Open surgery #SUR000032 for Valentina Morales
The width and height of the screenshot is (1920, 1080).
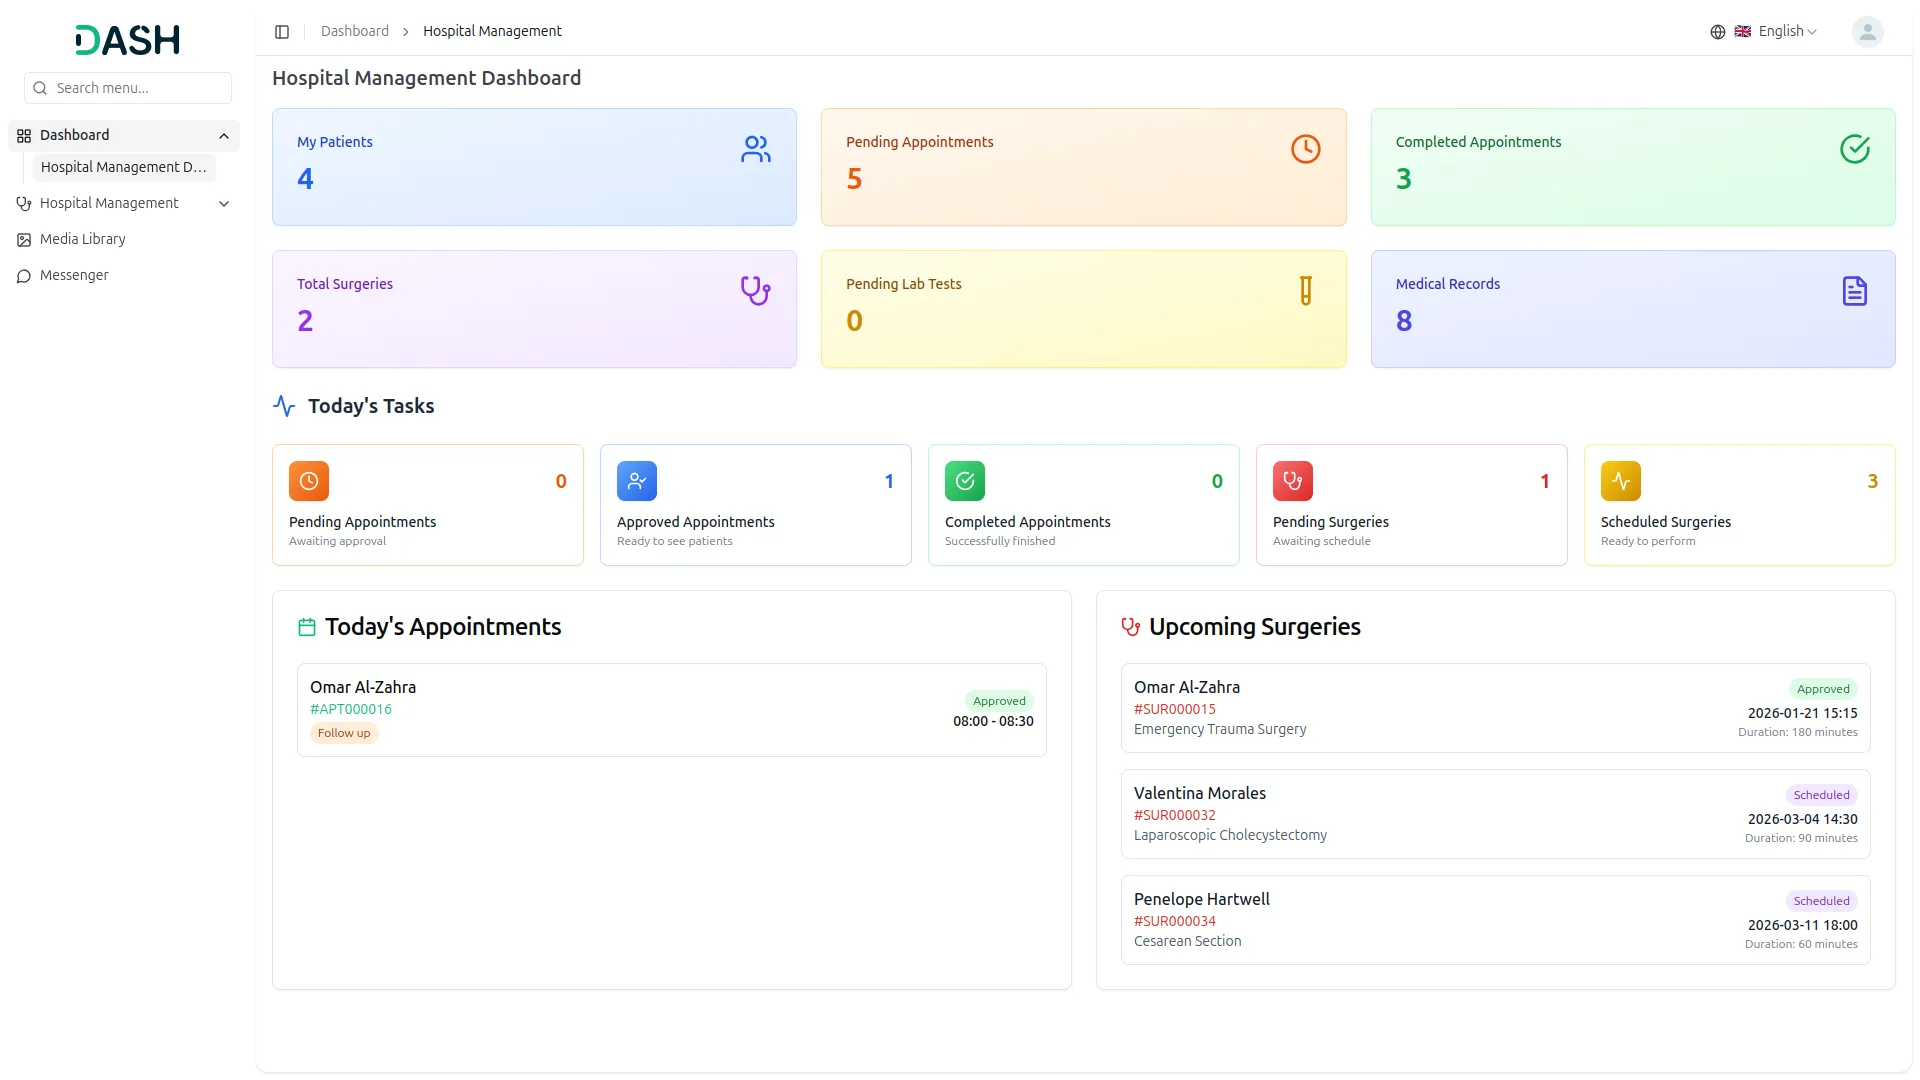tap(1174, 815)
